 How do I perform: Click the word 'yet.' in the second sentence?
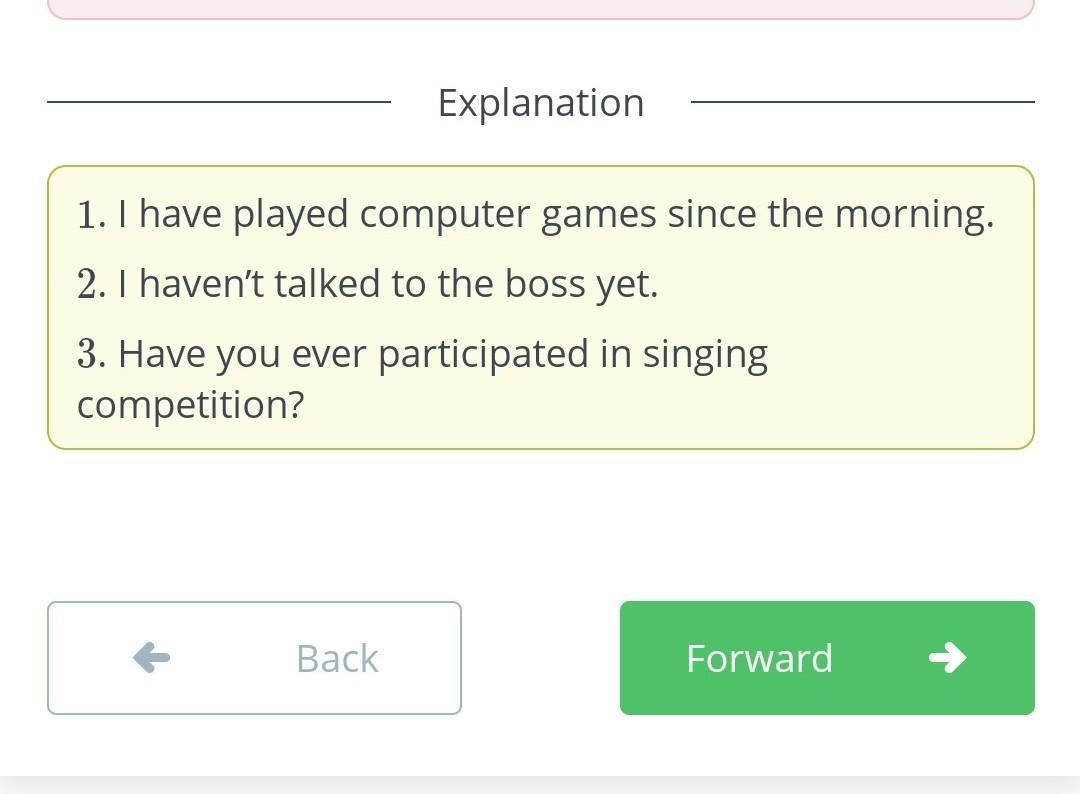(x=627, y=285)
